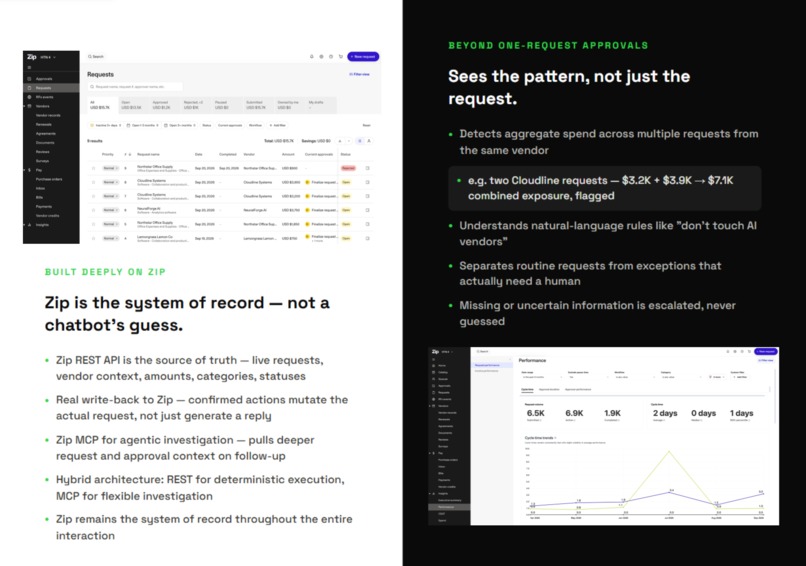Open Home in the Performance screenshot sidebar
This screenshot has height=566, width=806.
coord(442,366)
